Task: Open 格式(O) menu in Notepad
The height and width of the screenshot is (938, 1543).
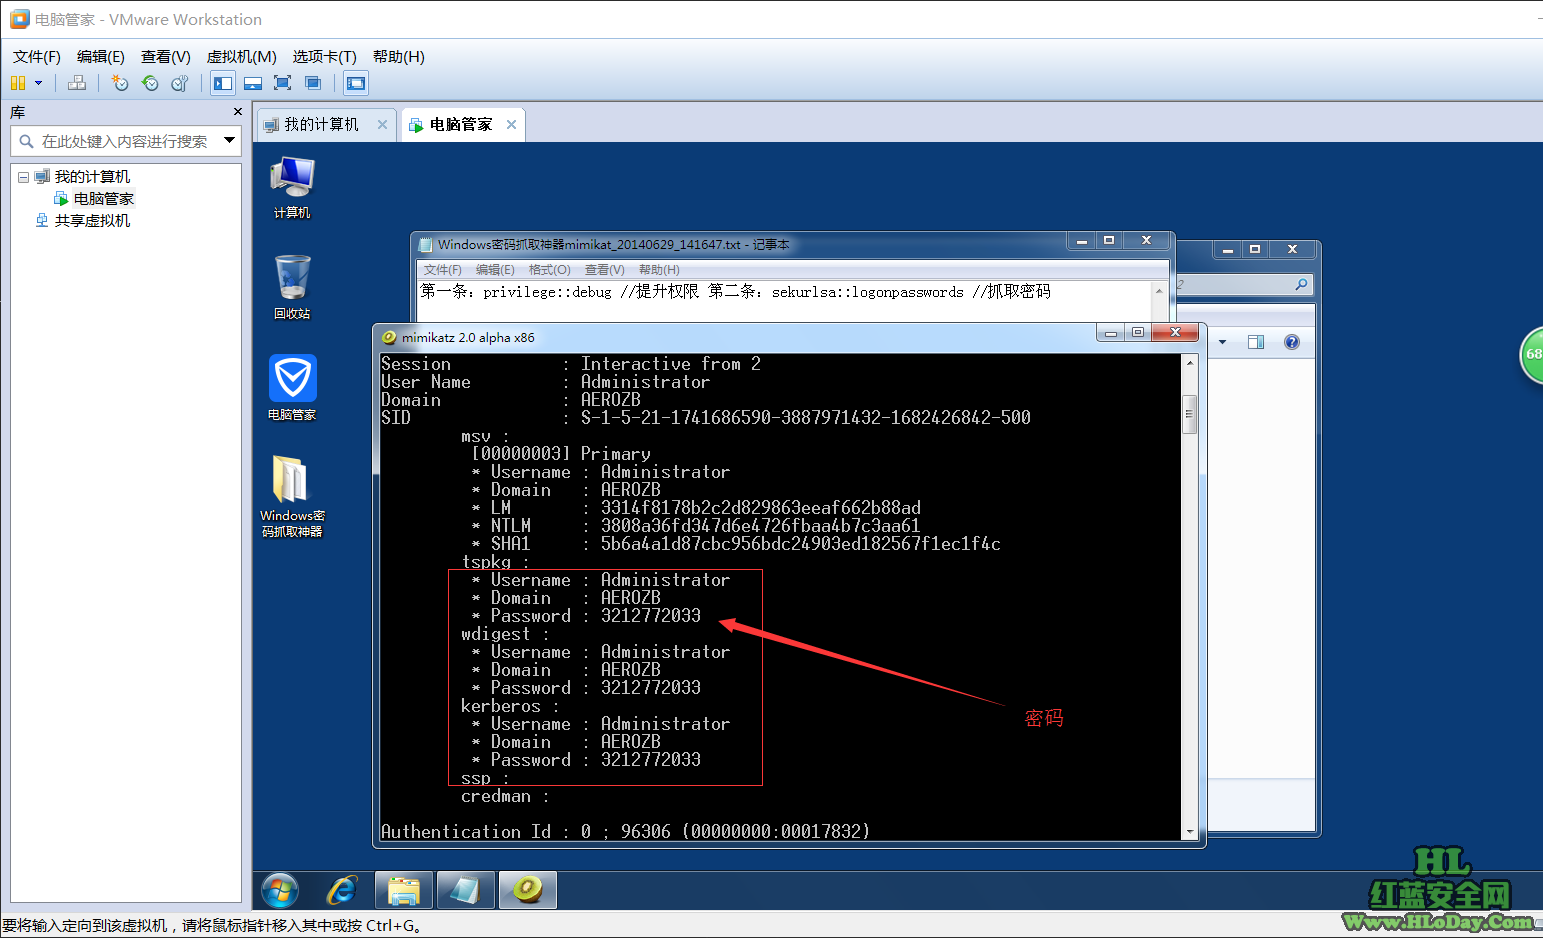Action: pos(549,270)
